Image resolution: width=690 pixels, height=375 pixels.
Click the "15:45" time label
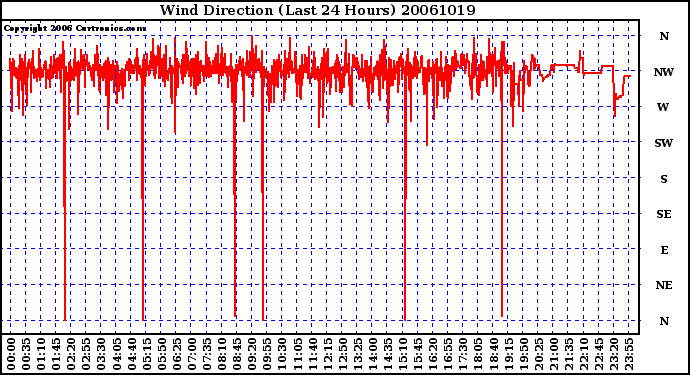418,354
